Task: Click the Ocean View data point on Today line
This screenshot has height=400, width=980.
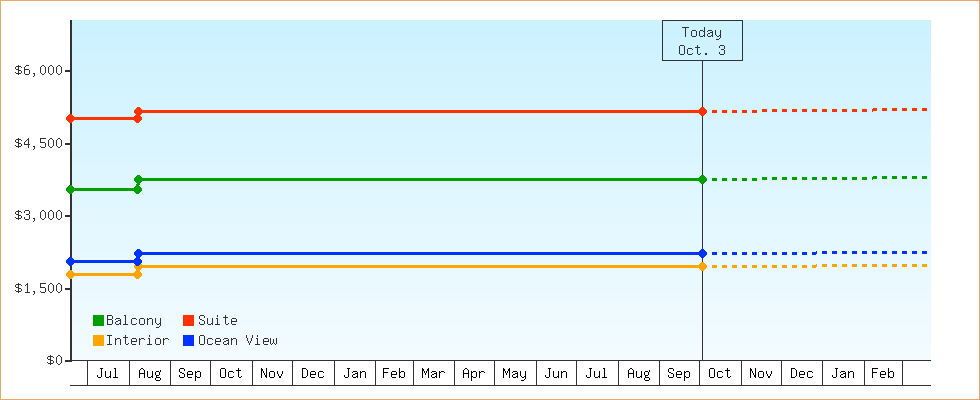Action: coord(702,253)
